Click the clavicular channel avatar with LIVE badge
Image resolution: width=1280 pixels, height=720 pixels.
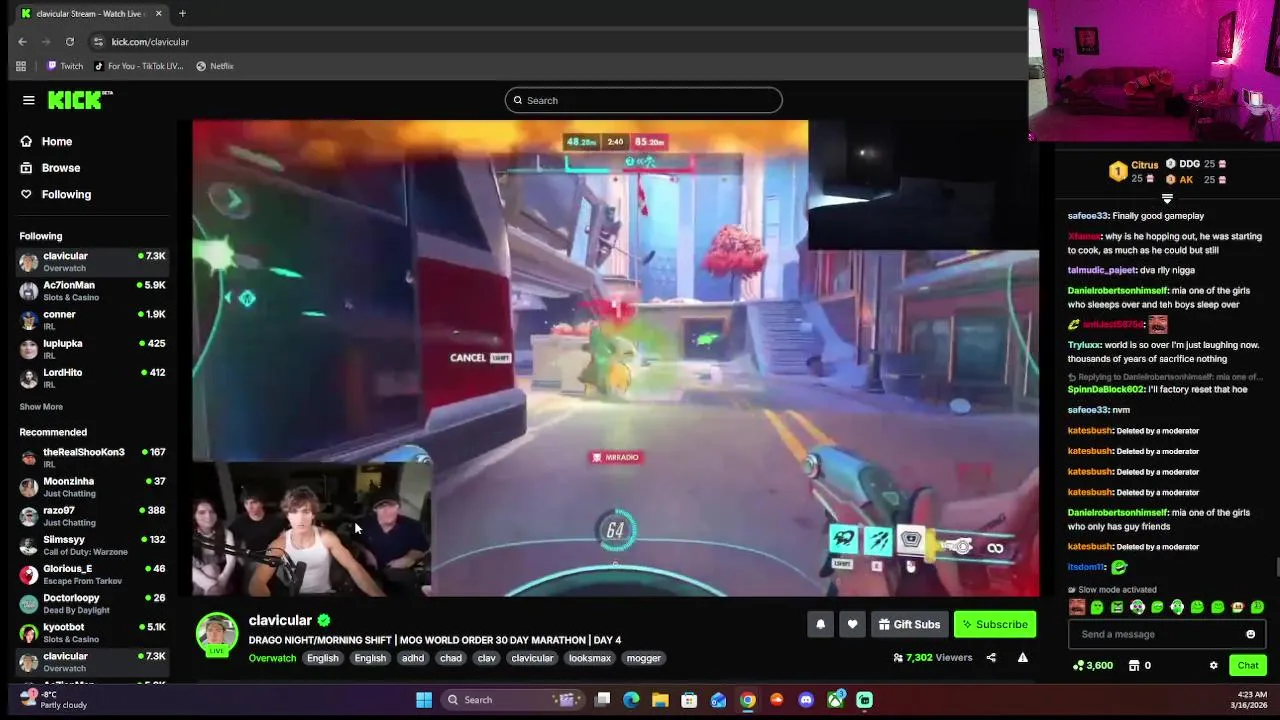point(216,634)
